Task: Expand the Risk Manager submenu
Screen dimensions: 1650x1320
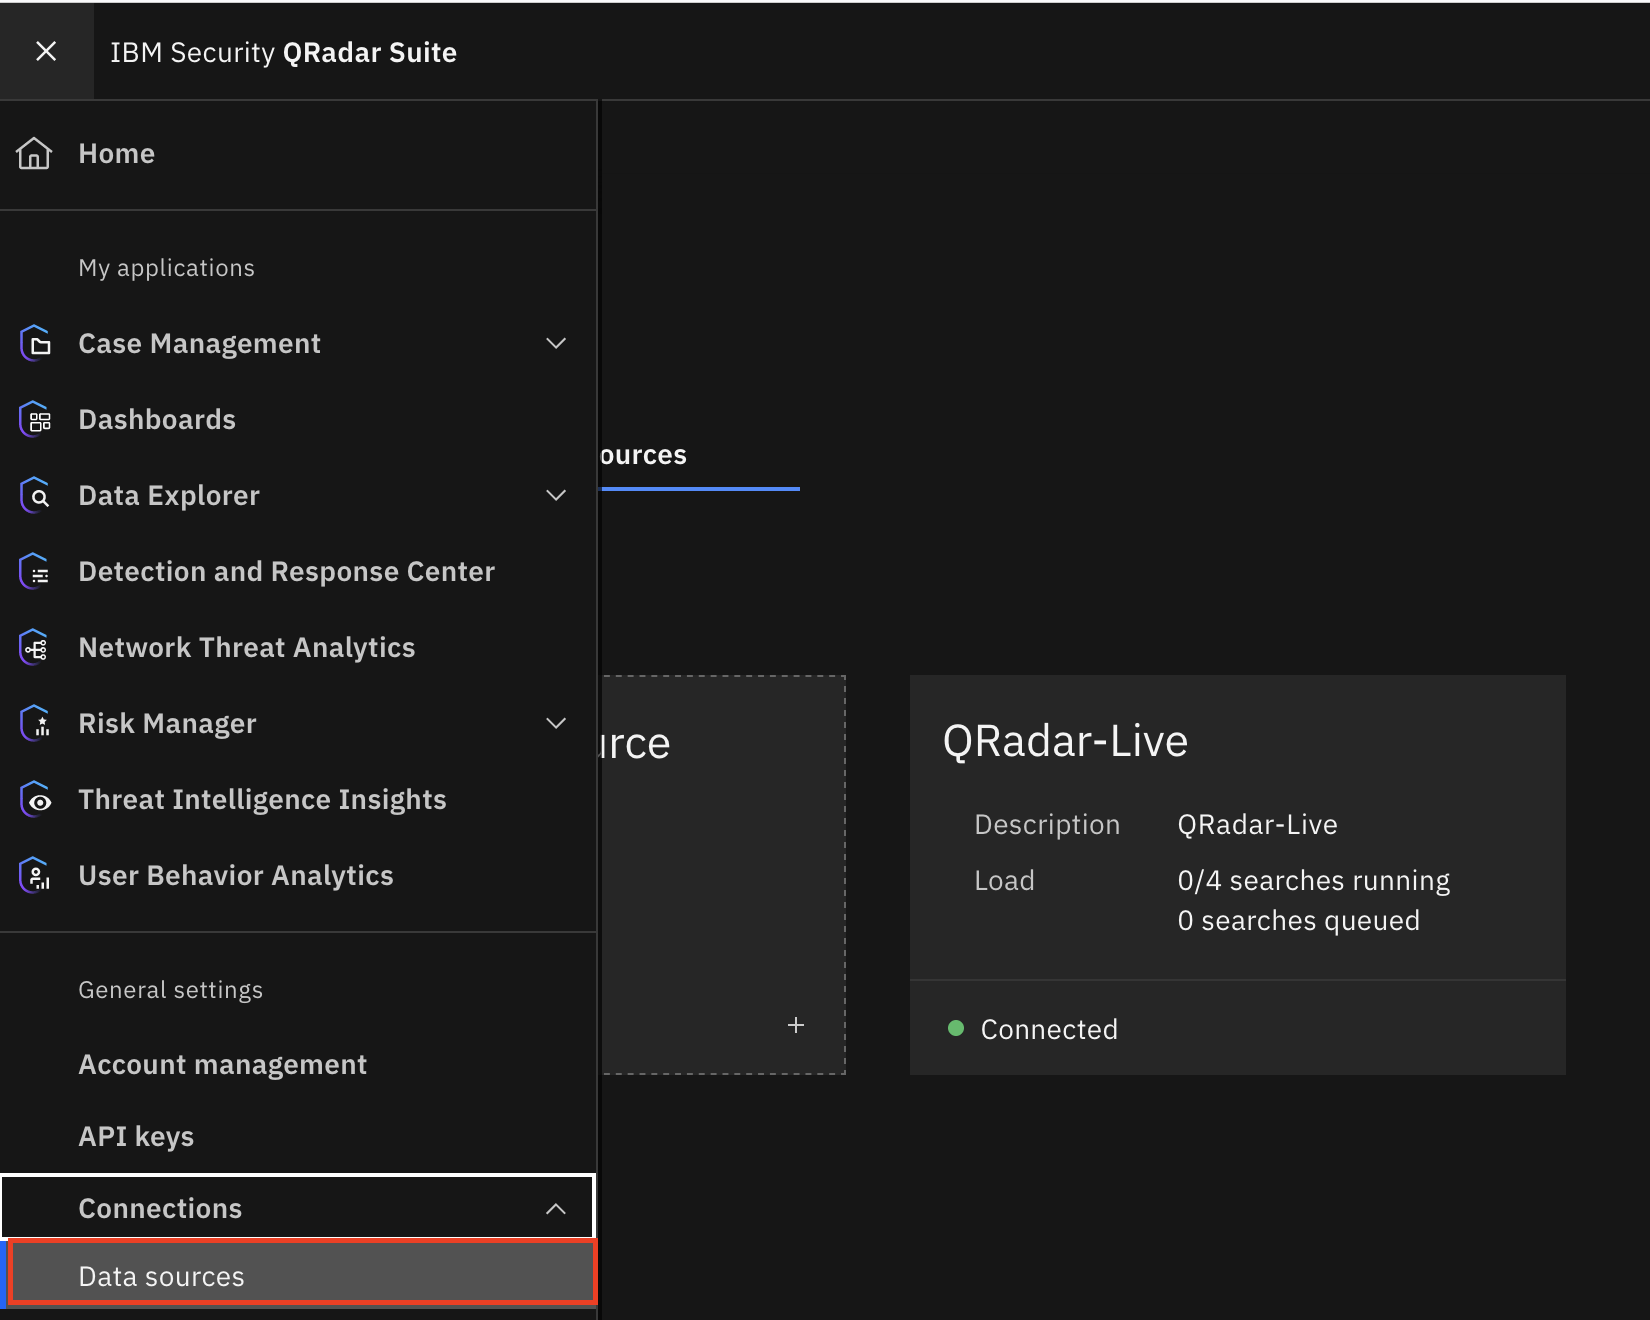Action: pos(556,723)
